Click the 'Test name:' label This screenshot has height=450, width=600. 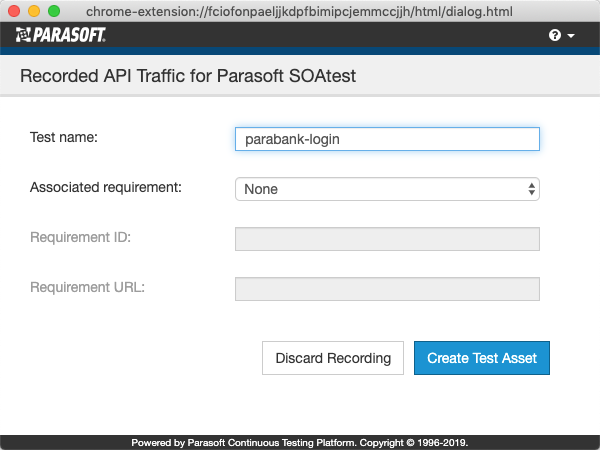tap(64, 137)
